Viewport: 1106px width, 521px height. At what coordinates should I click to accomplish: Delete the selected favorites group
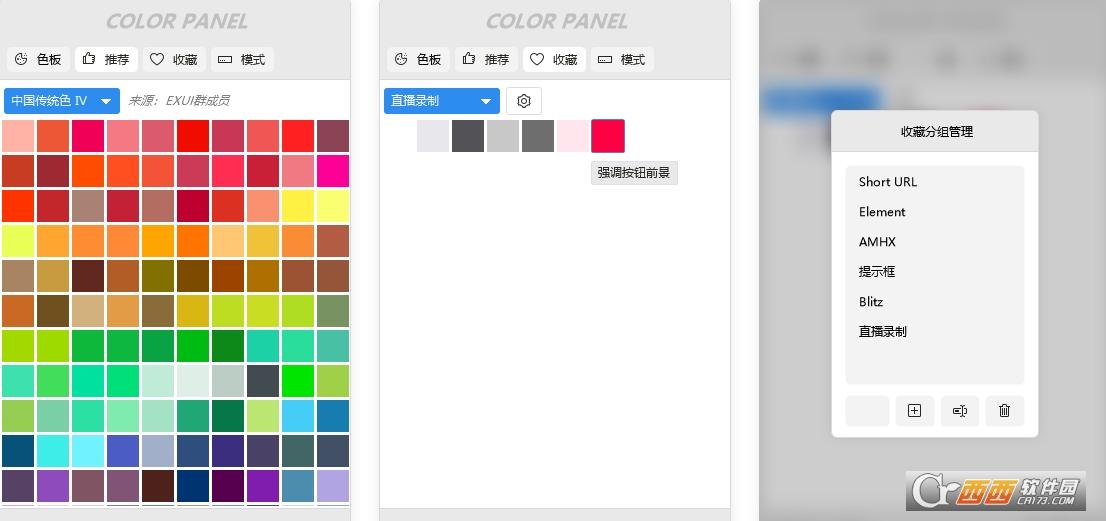click(1004, 411)
